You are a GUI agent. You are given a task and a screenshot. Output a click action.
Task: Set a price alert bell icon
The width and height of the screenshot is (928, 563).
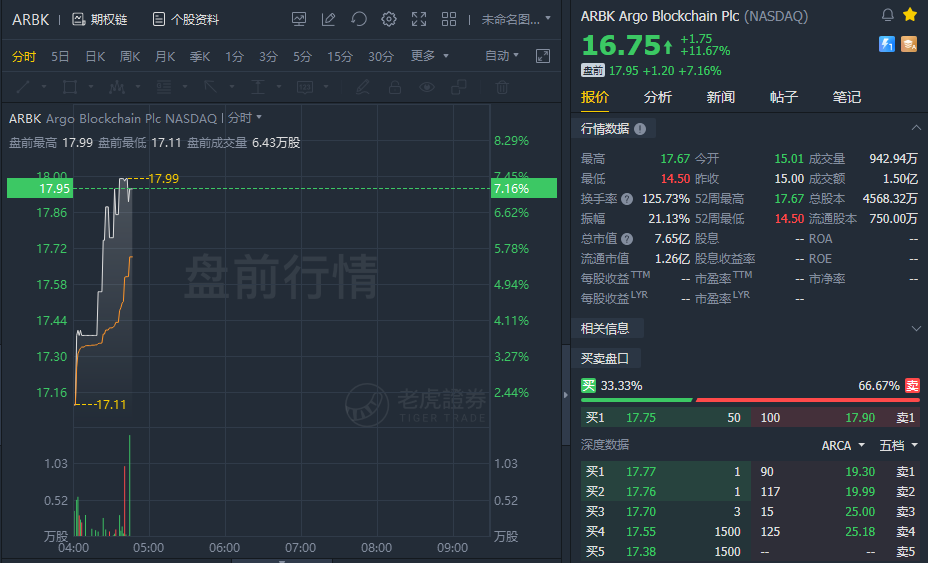click(888, 15)
